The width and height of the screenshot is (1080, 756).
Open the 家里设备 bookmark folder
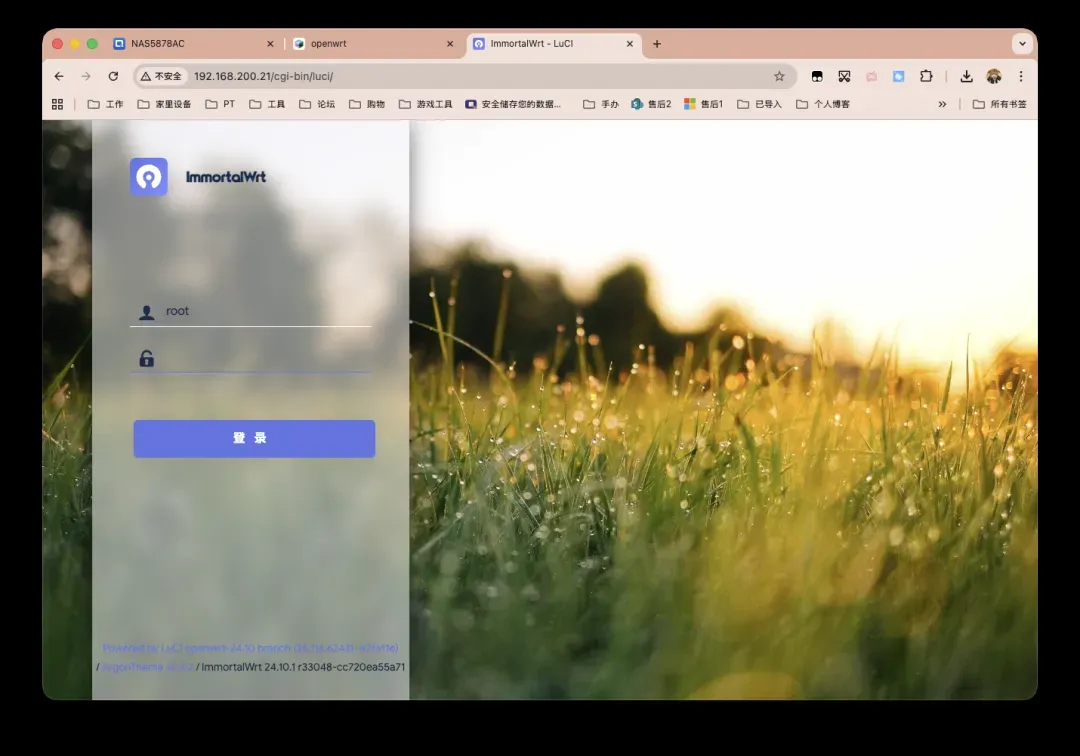(x=165, y=104)
